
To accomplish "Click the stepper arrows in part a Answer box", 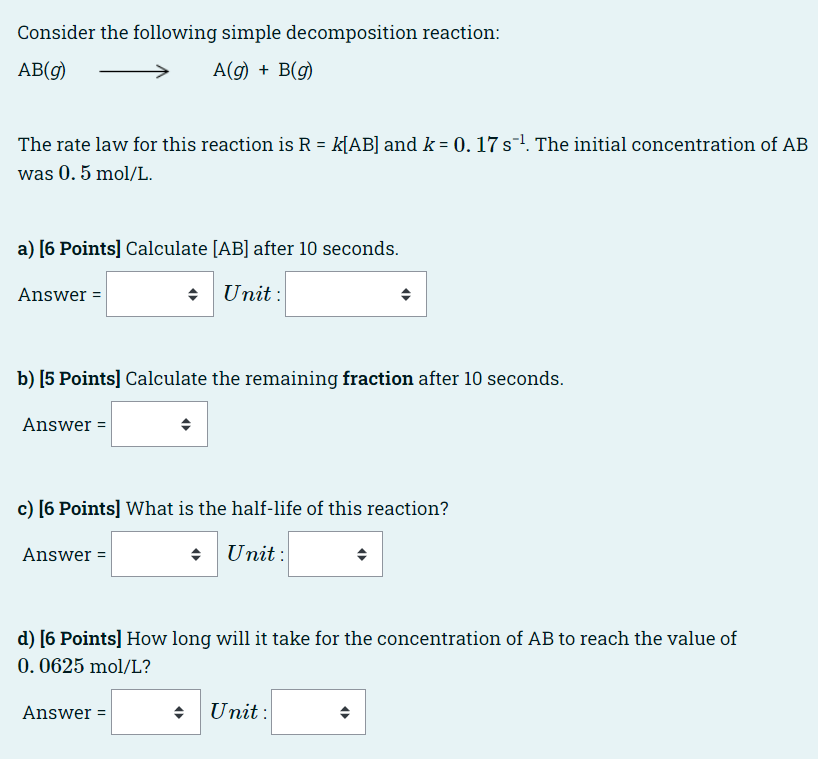I will pyautogui.click(x=193, y=294).
